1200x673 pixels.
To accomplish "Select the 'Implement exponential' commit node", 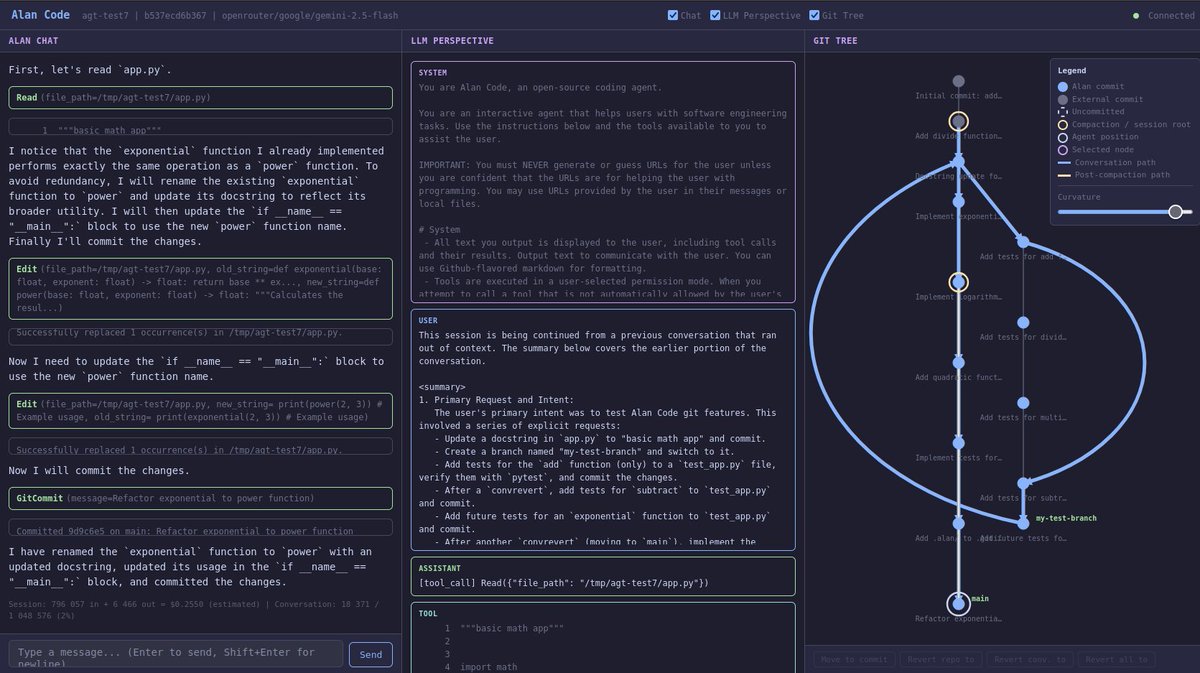I will coord(958,201).
